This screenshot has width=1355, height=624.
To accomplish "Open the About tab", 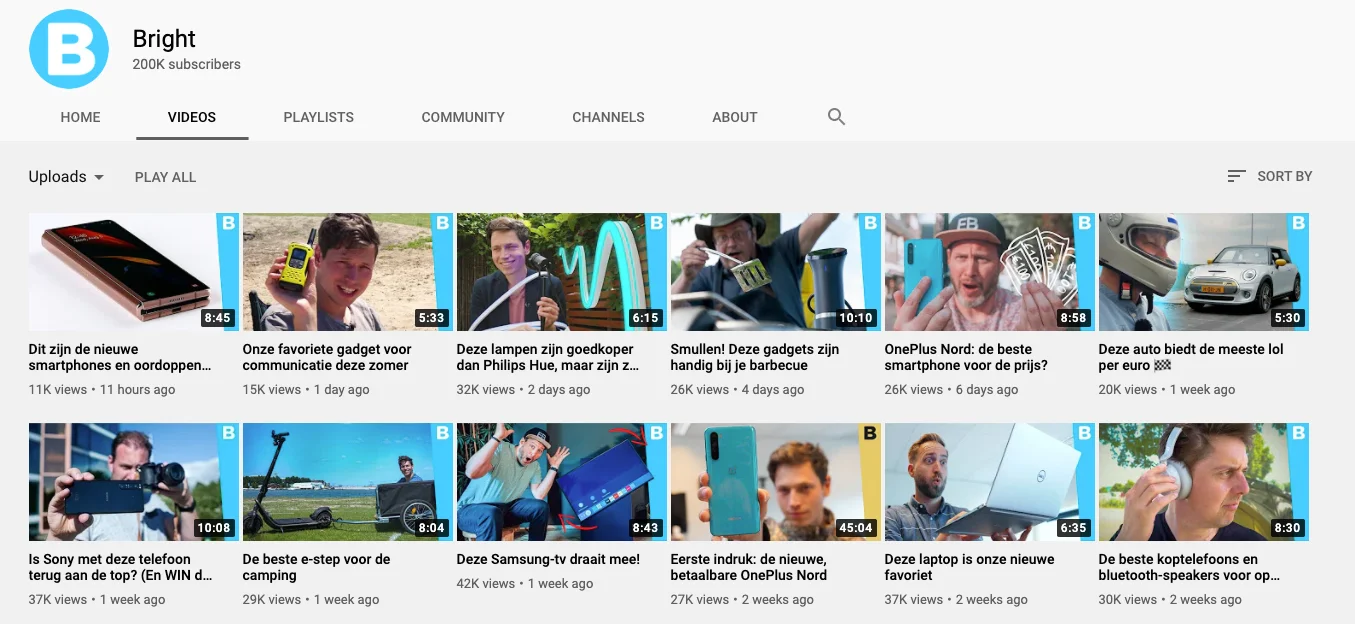I will [x=734, y=117].
